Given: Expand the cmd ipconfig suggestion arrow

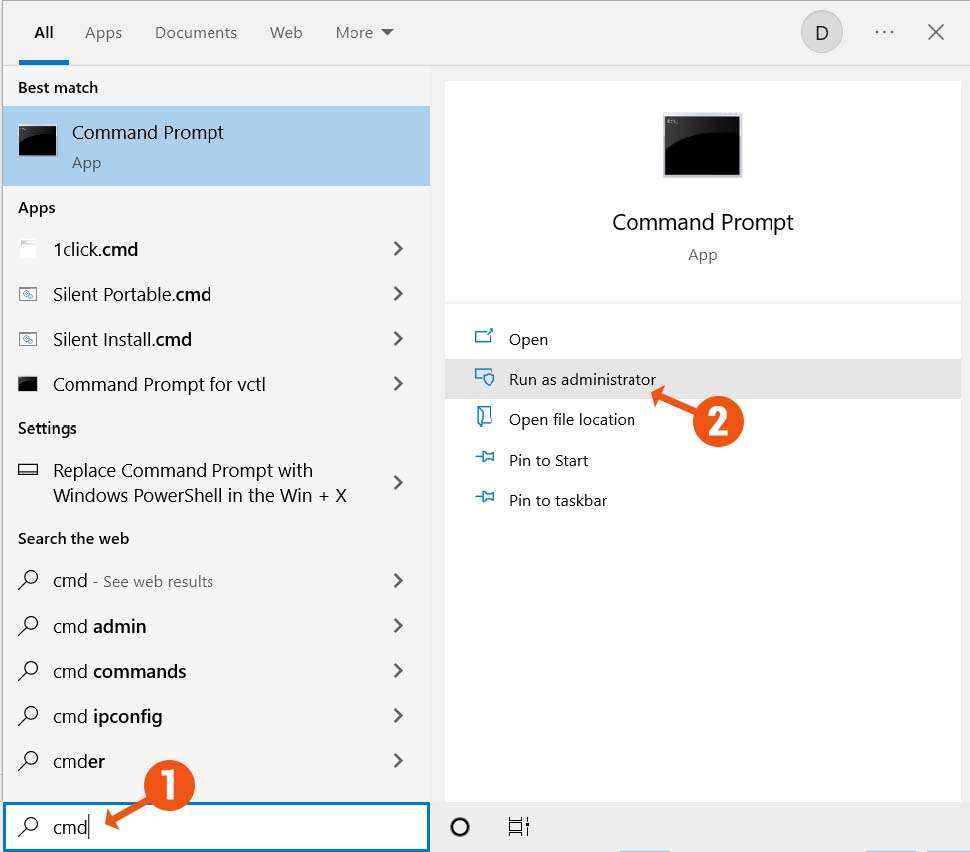Looking at the screenshot, I should pyautogui.click(x=398, y=716).
